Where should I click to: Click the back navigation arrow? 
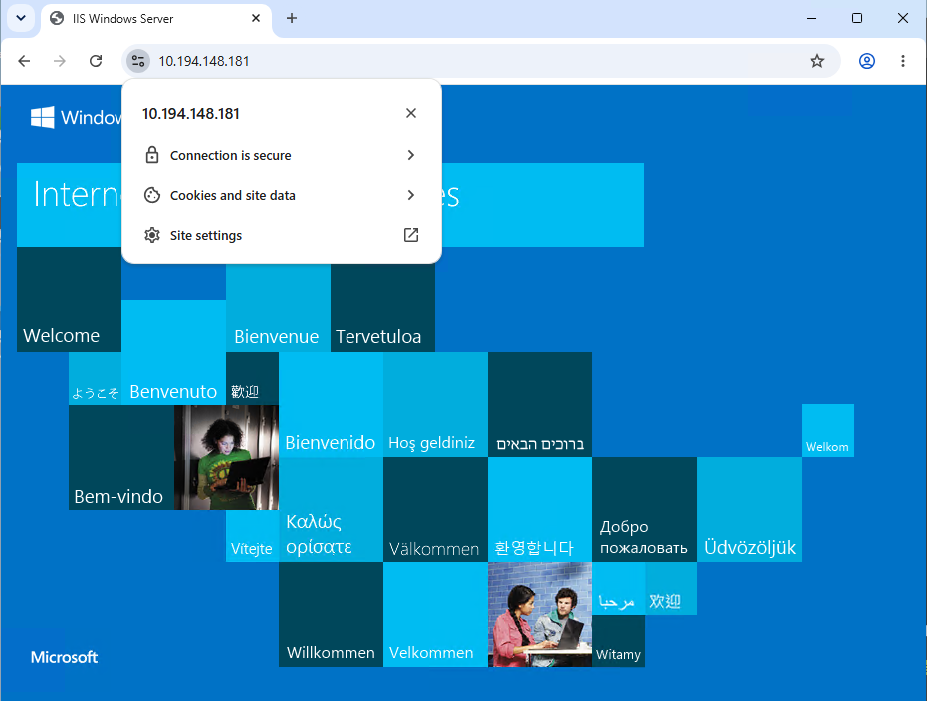(24, 61)
